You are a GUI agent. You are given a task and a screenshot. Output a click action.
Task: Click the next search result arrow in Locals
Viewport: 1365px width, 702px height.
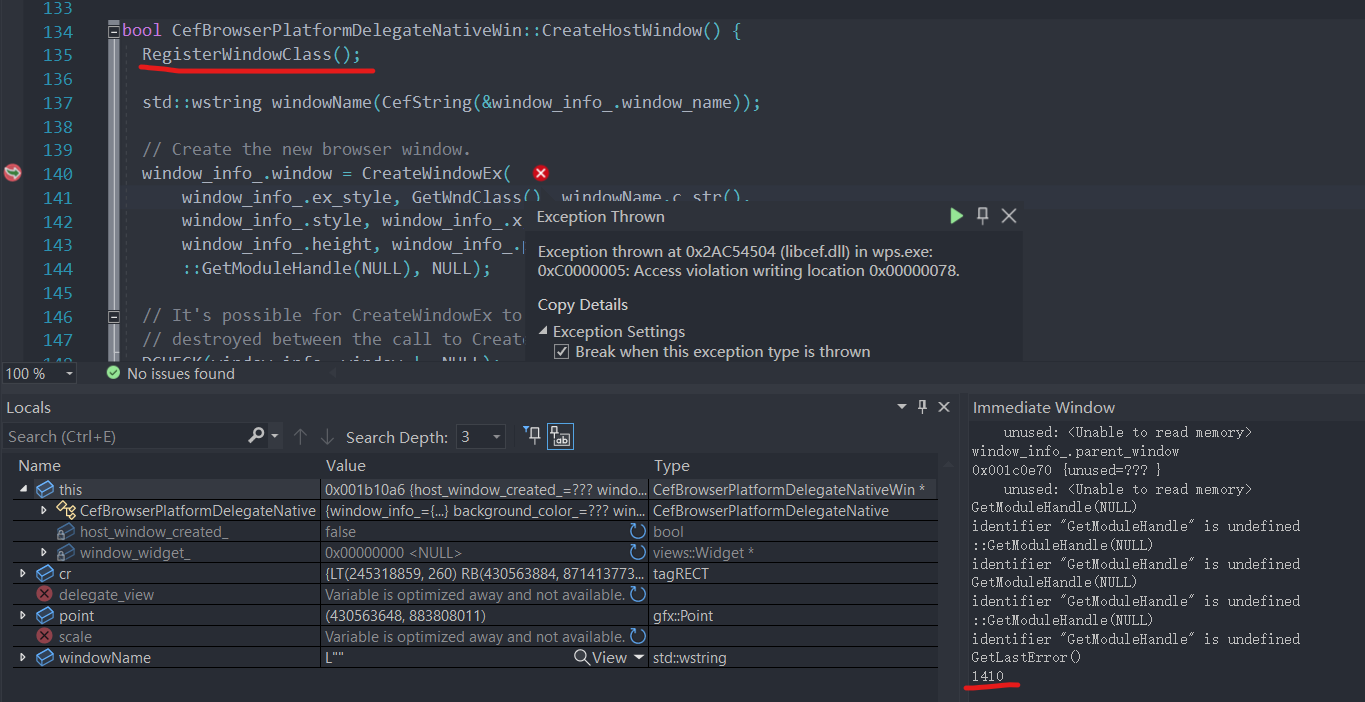pos(325,436)
